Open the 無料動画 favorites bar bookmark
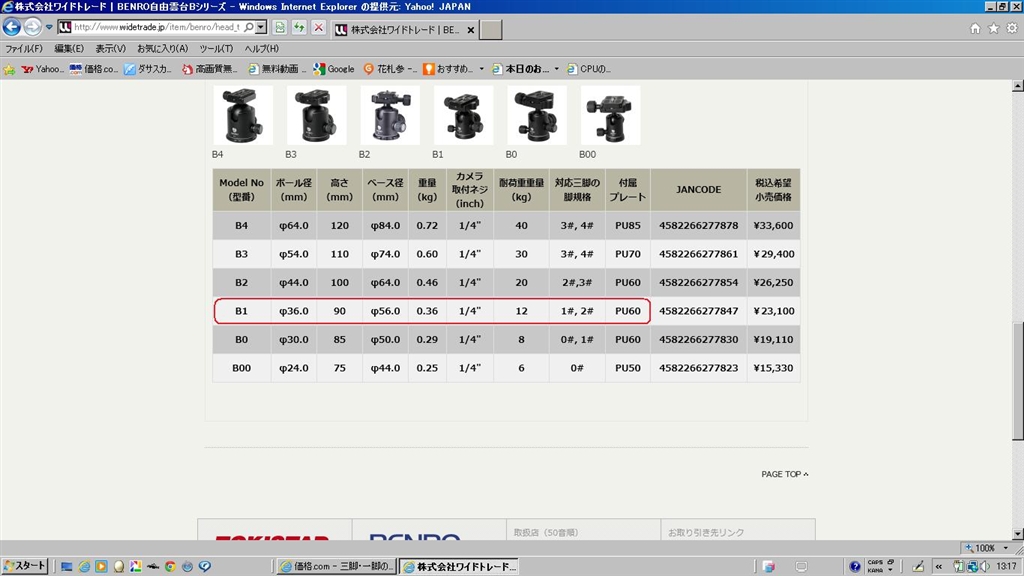Screen dimensions: 1024x576 point(277,69)
